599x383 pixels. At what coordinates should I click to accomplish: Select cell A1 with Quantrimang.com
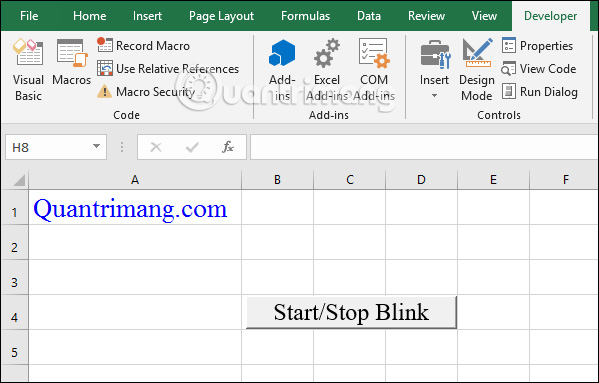pos(135,207)
